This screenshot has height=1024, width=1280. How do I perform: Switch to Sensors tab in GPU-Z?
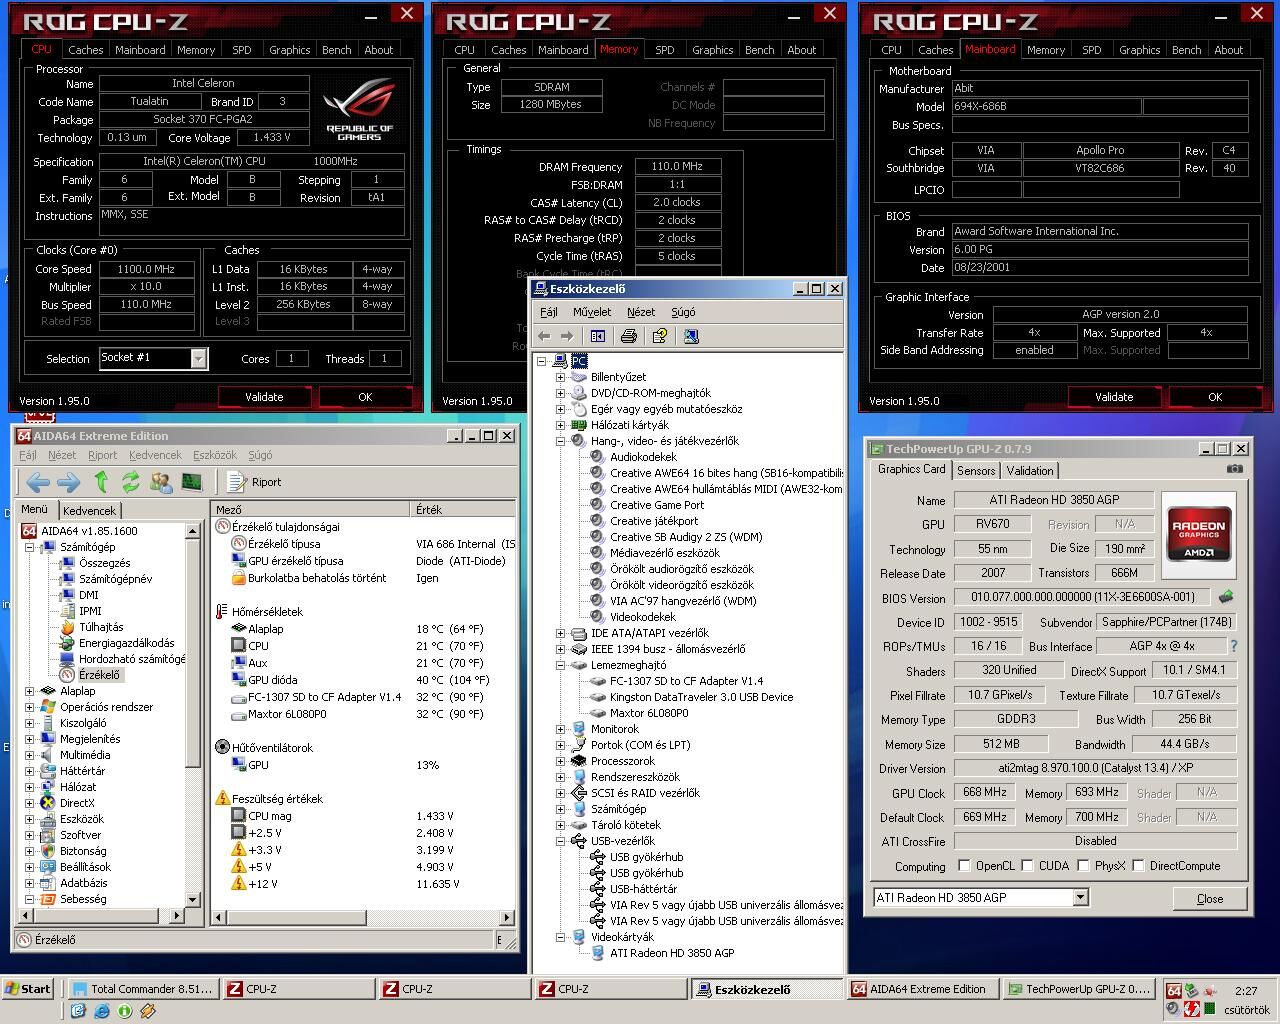tap(976, 471)
